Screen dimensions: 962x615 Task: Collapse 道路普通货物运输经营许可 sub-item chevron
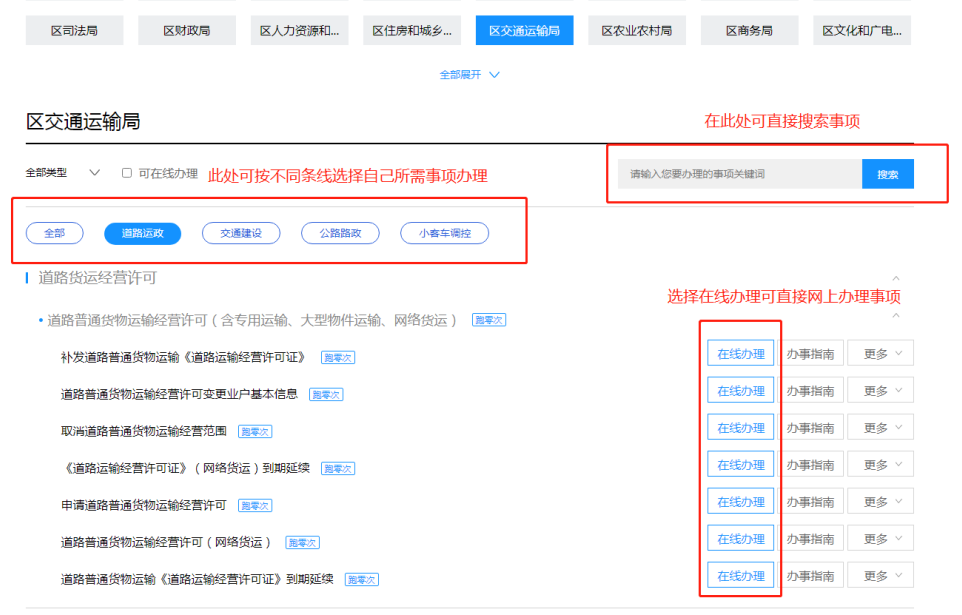895,316
